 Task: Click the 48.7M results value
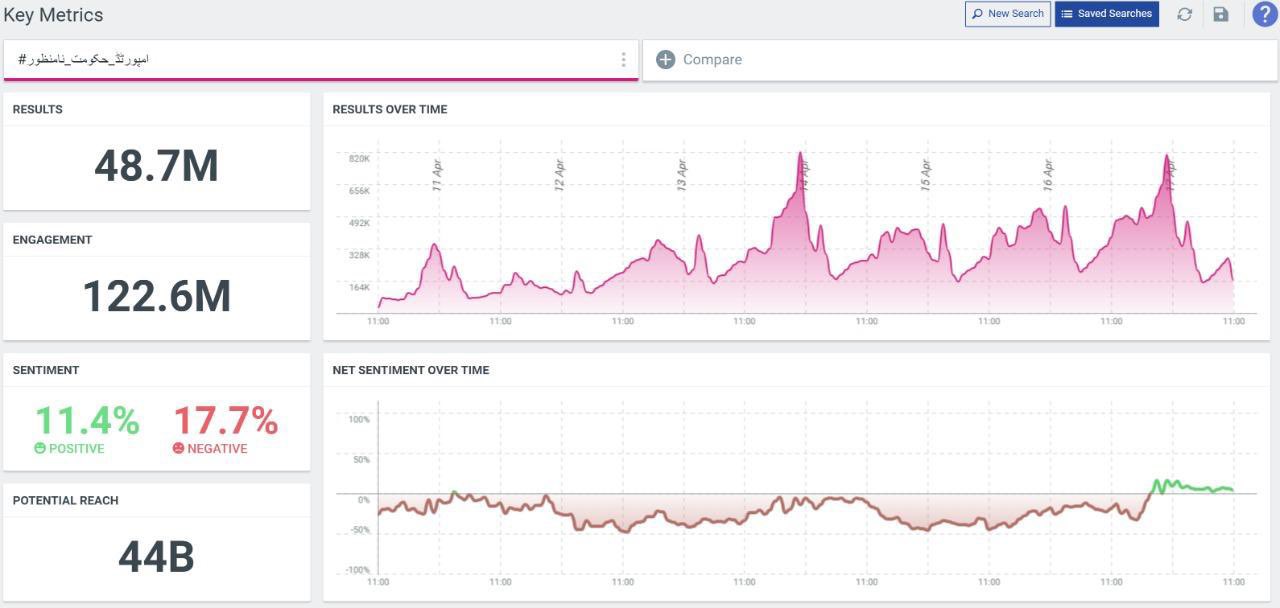(x=156, y=166)
